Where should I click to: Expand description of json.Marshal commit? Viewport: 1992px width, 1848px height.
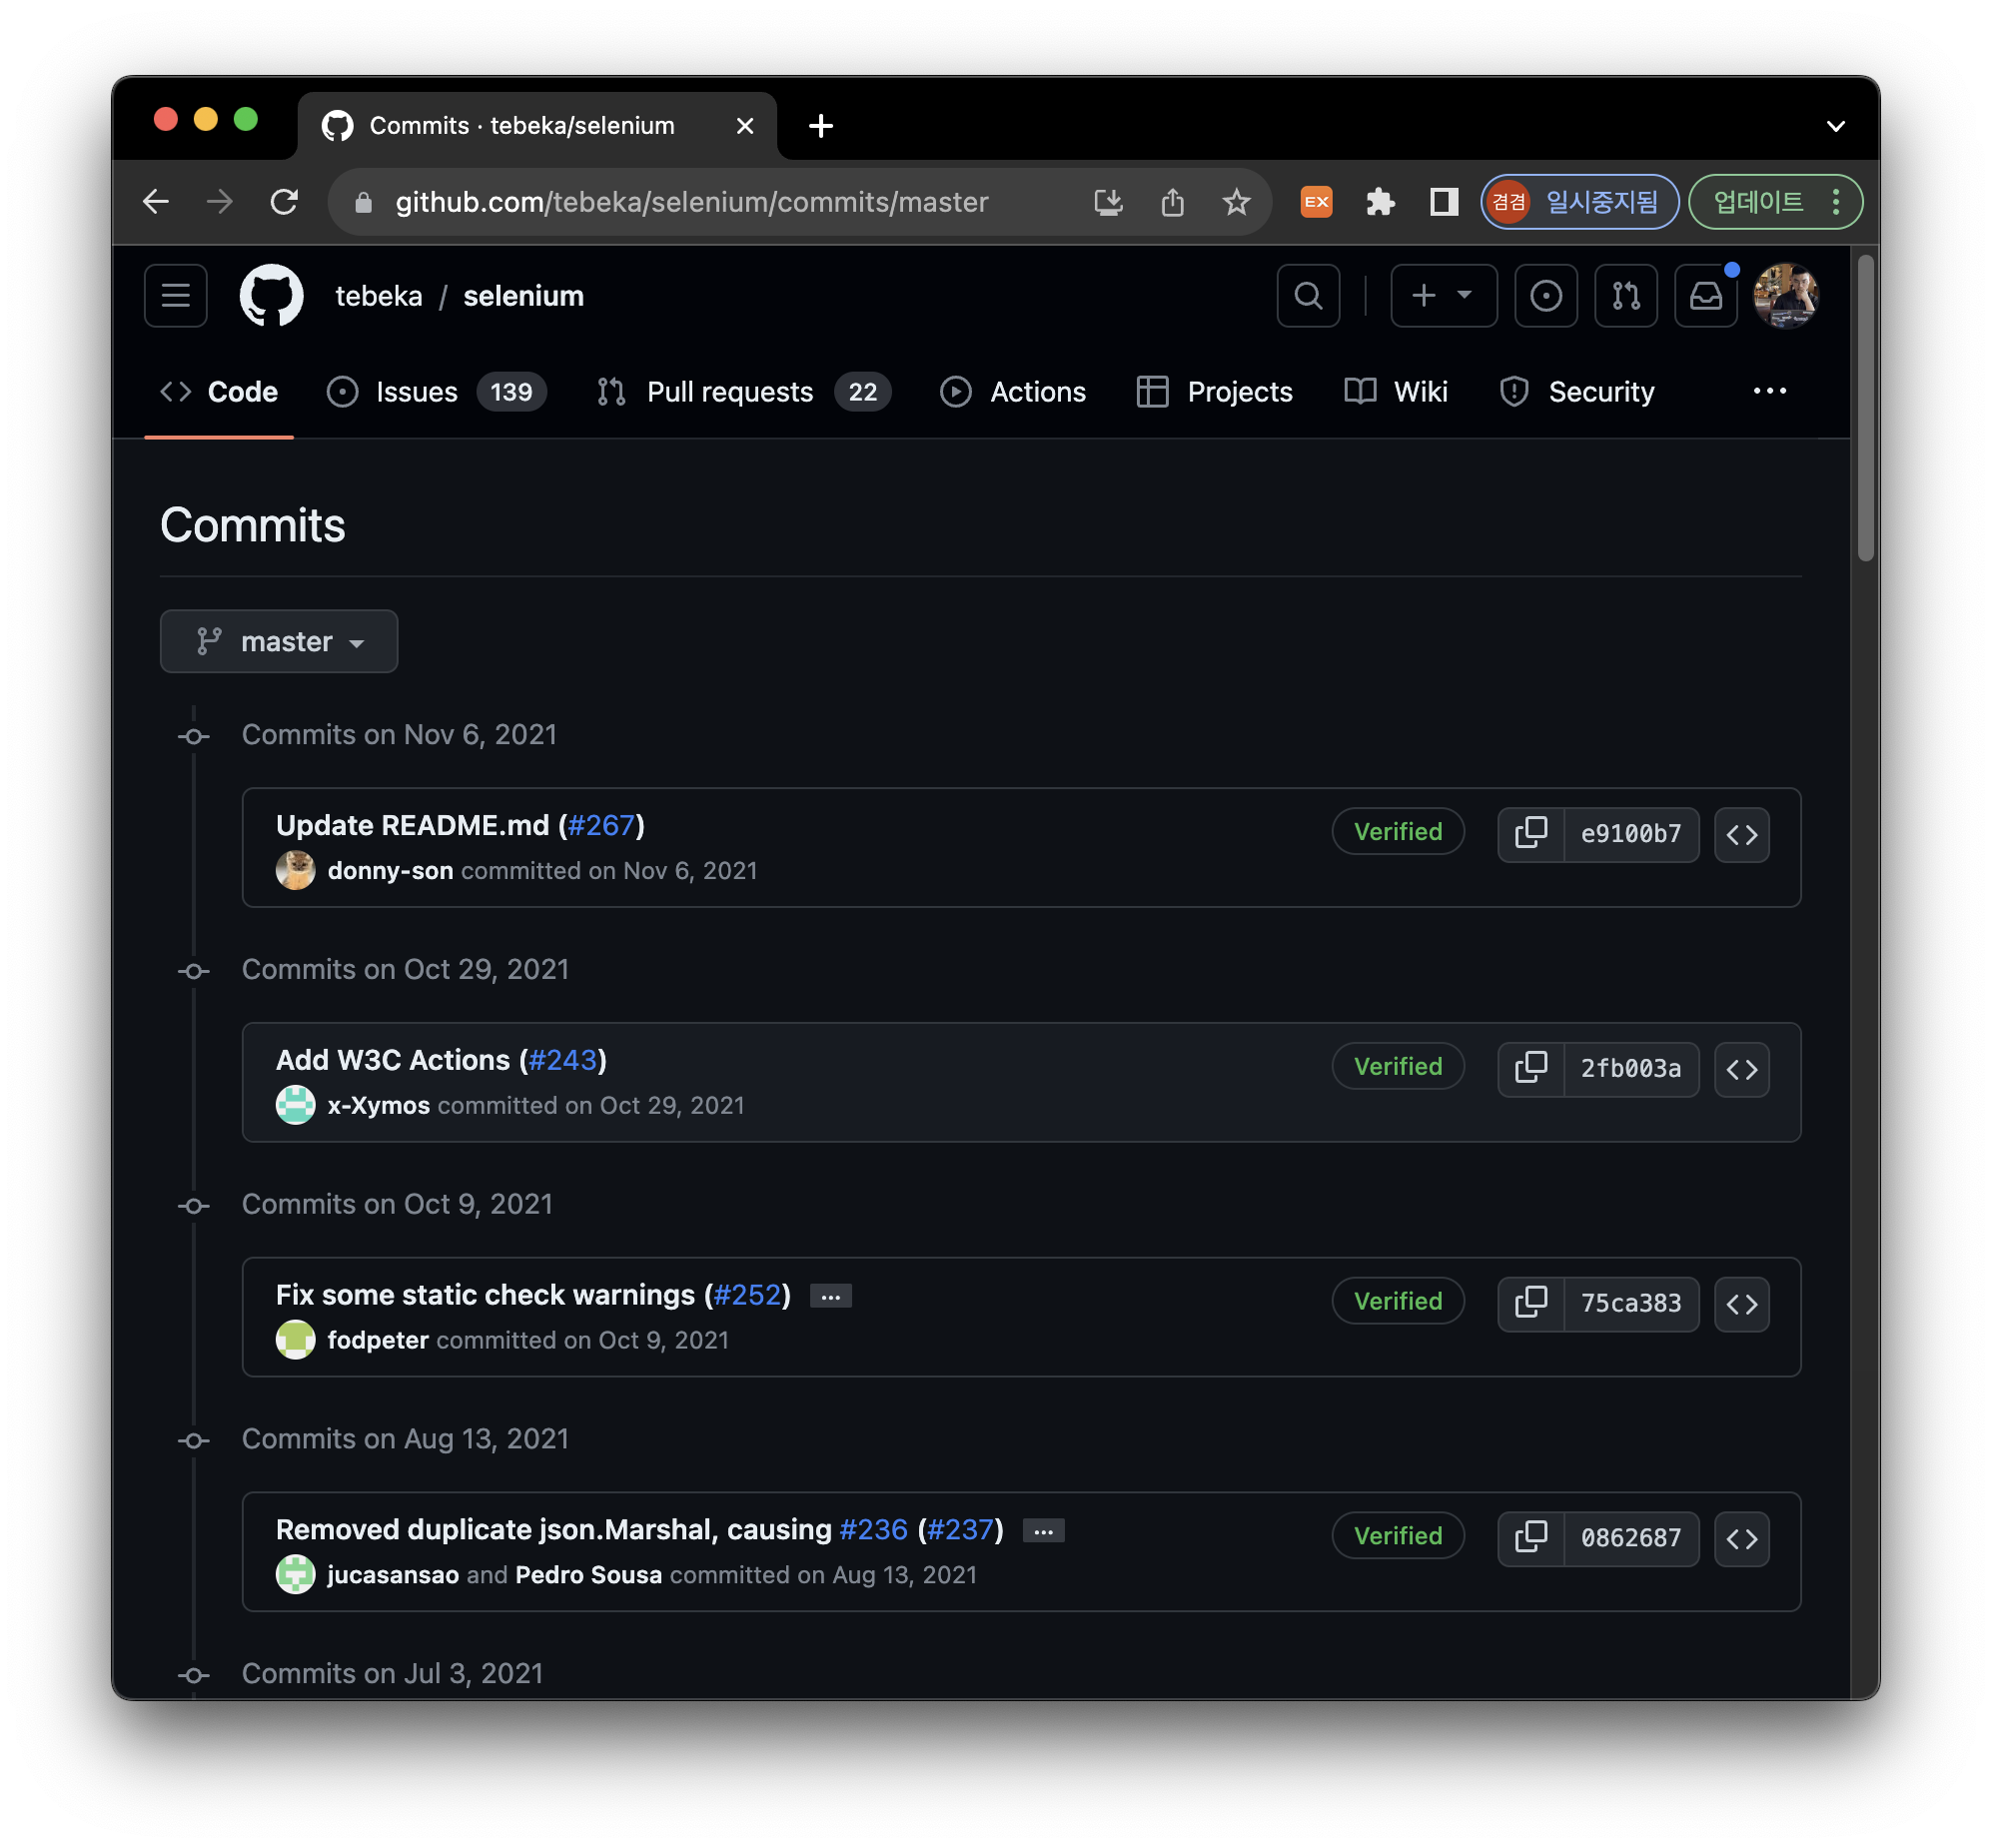[x=1043, y=1531]
